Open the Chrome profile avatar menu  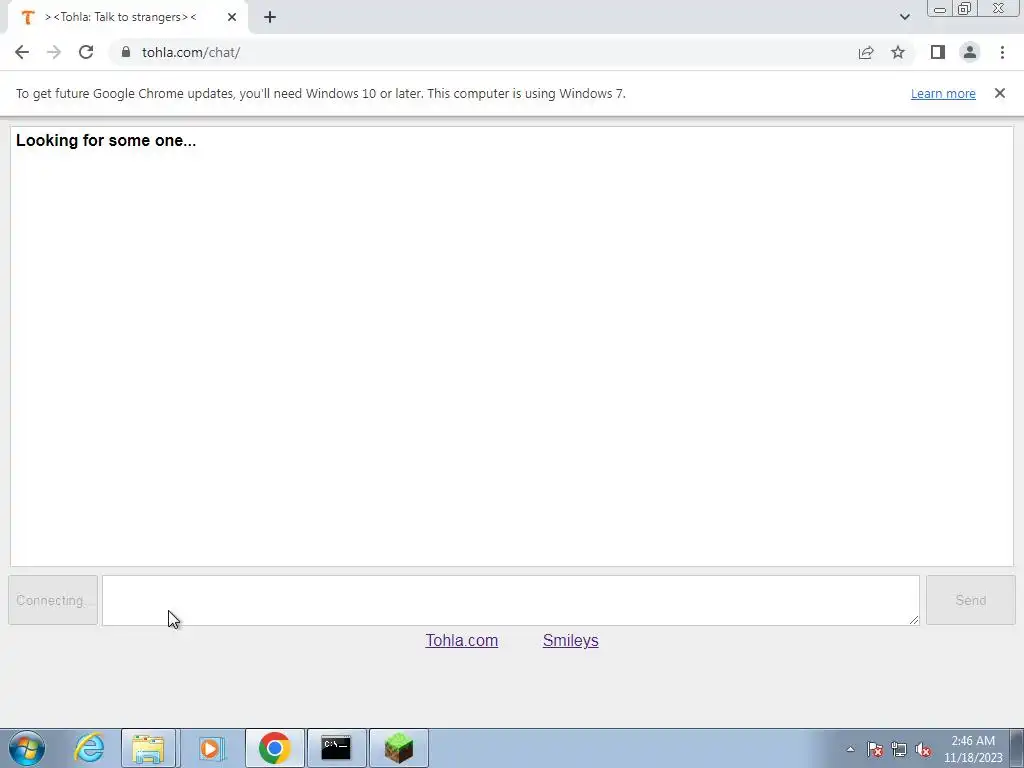point(970,52)
